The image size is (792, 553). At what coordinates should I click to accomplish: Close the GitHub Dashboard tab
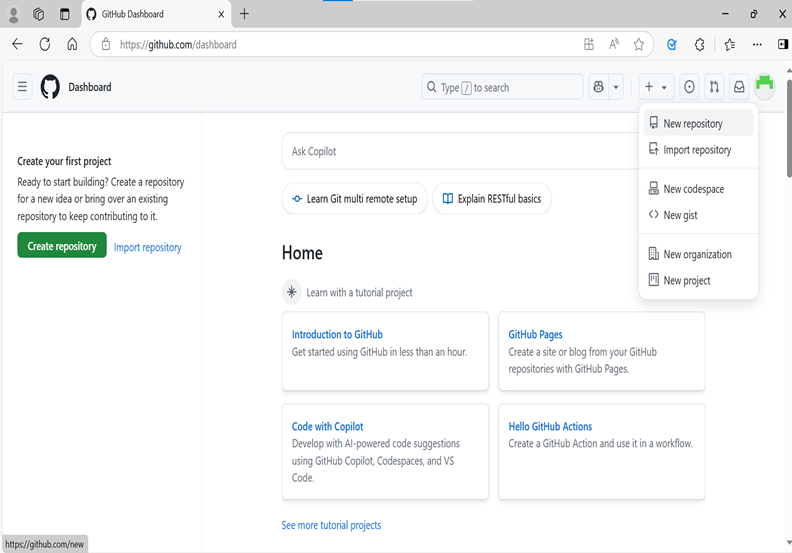coord(221,14)
